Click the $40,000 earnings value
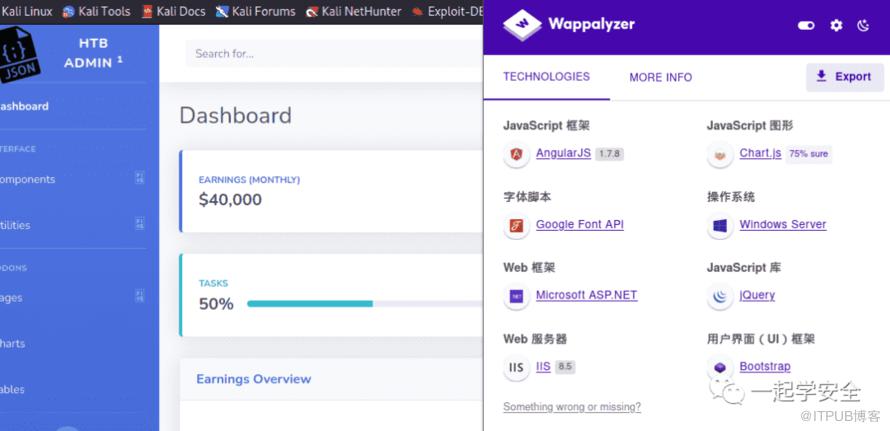Screen dimensions: 890x431 click(230, 200)
